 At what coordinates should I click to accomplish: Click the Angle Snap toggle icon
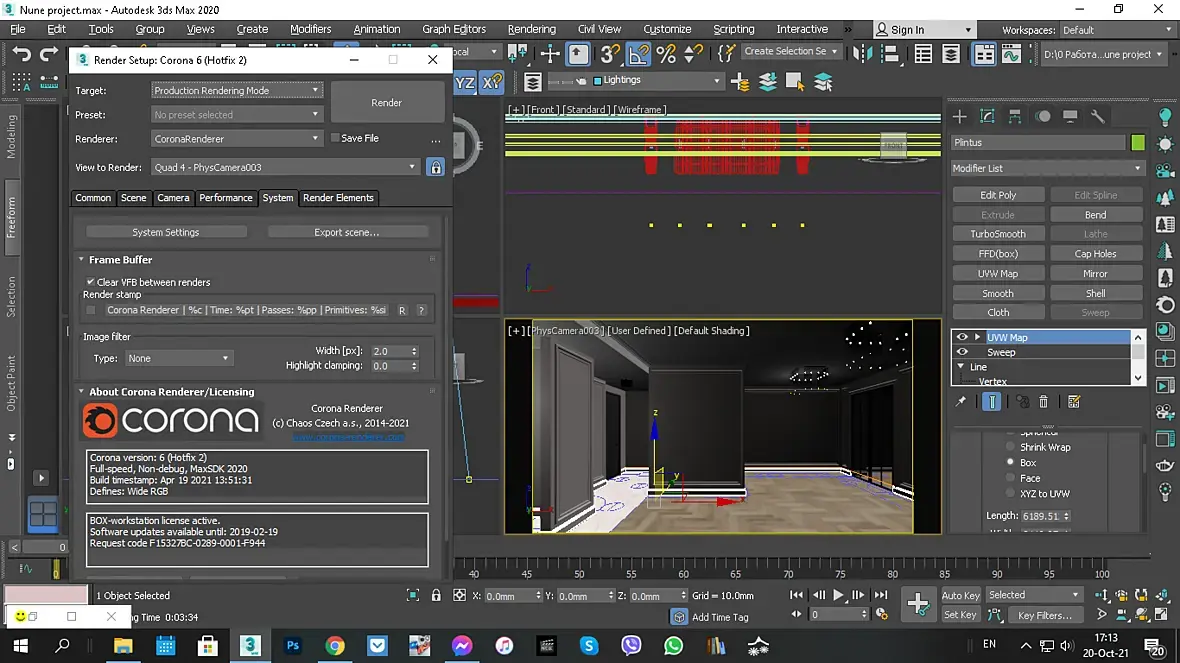[x=638, y=54]
